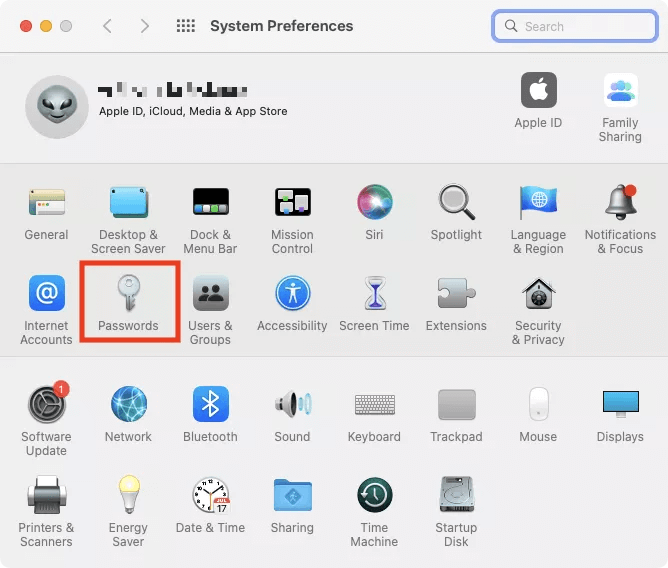Click the back navigation arrow
This screenshot has width=668, height=568.
coord(108,27)
